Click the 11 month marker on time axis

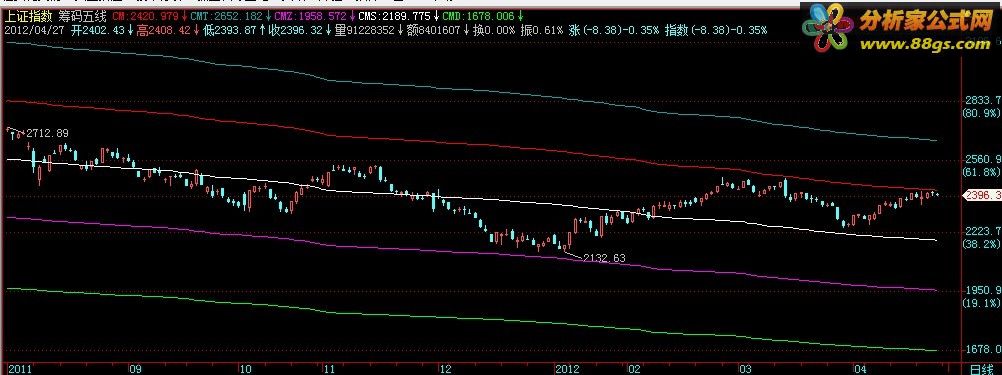pos(329,369)
